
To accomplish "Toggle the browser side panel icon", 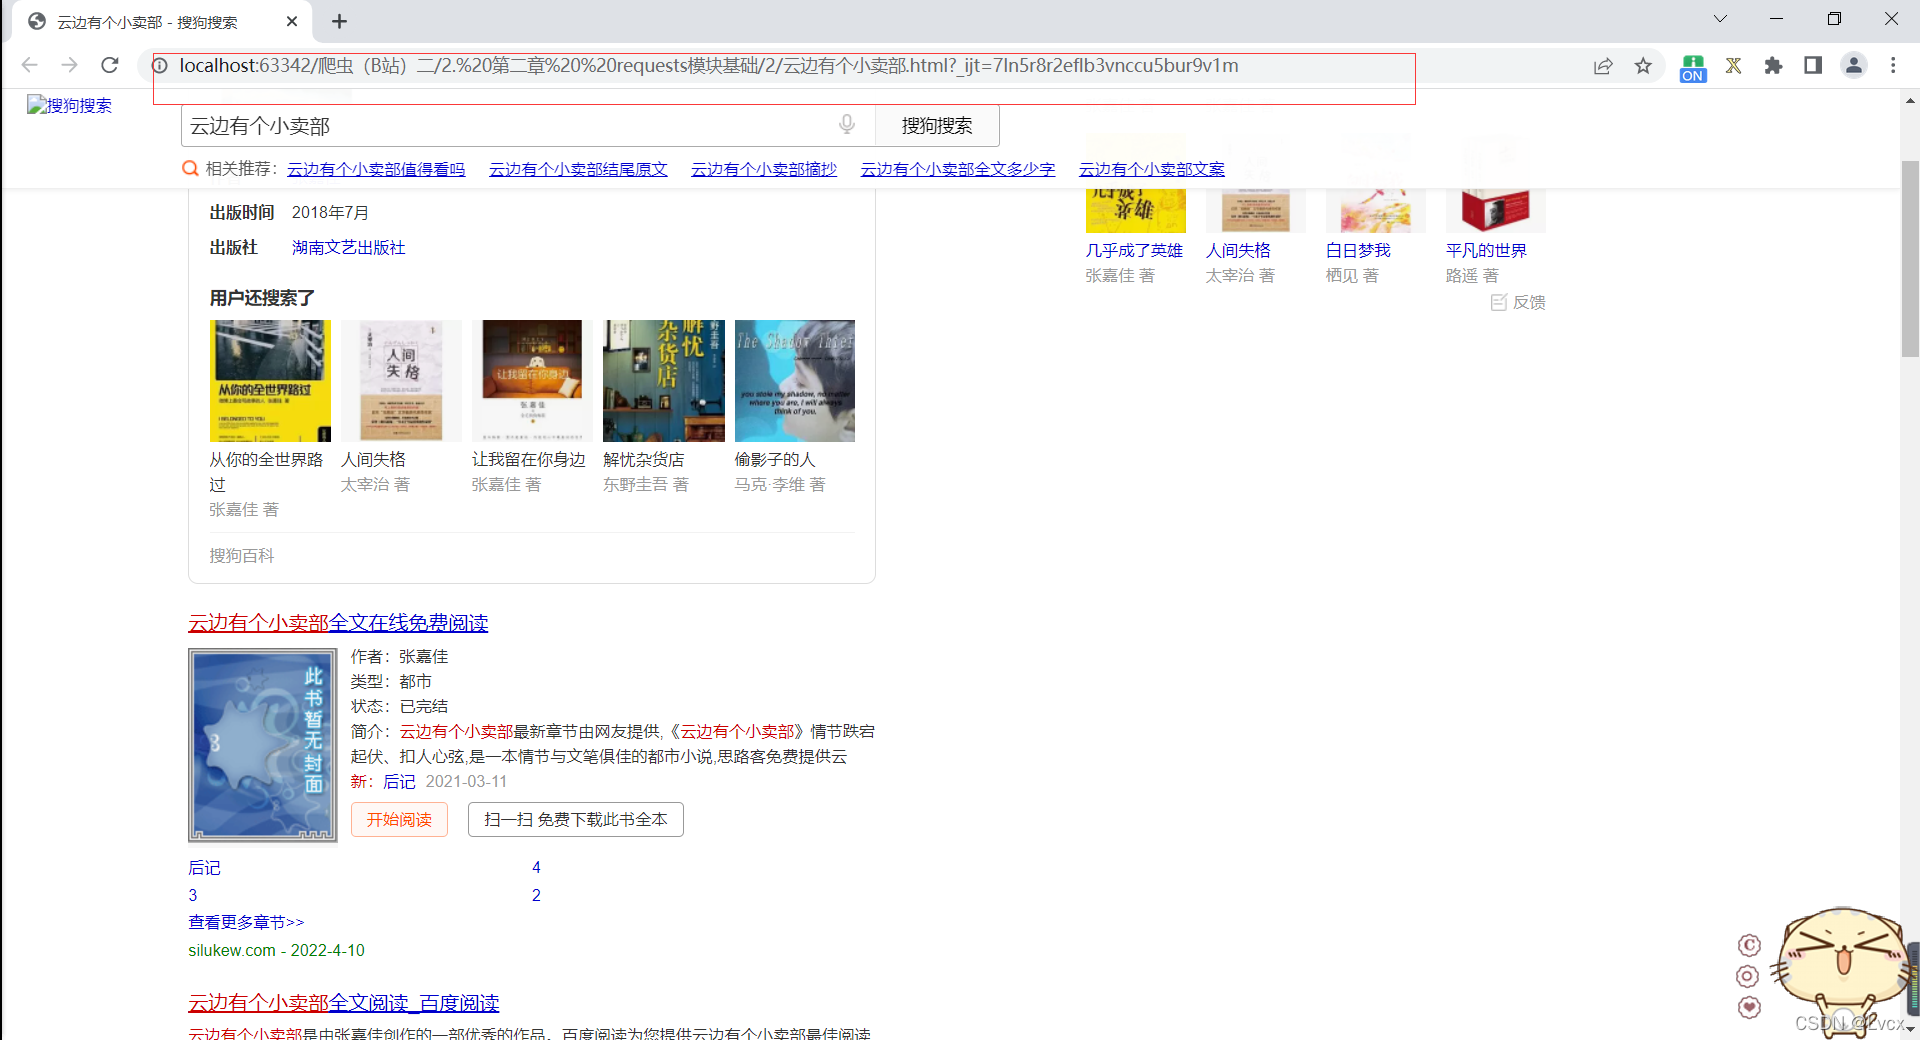I will click(x=1813, y=65).
